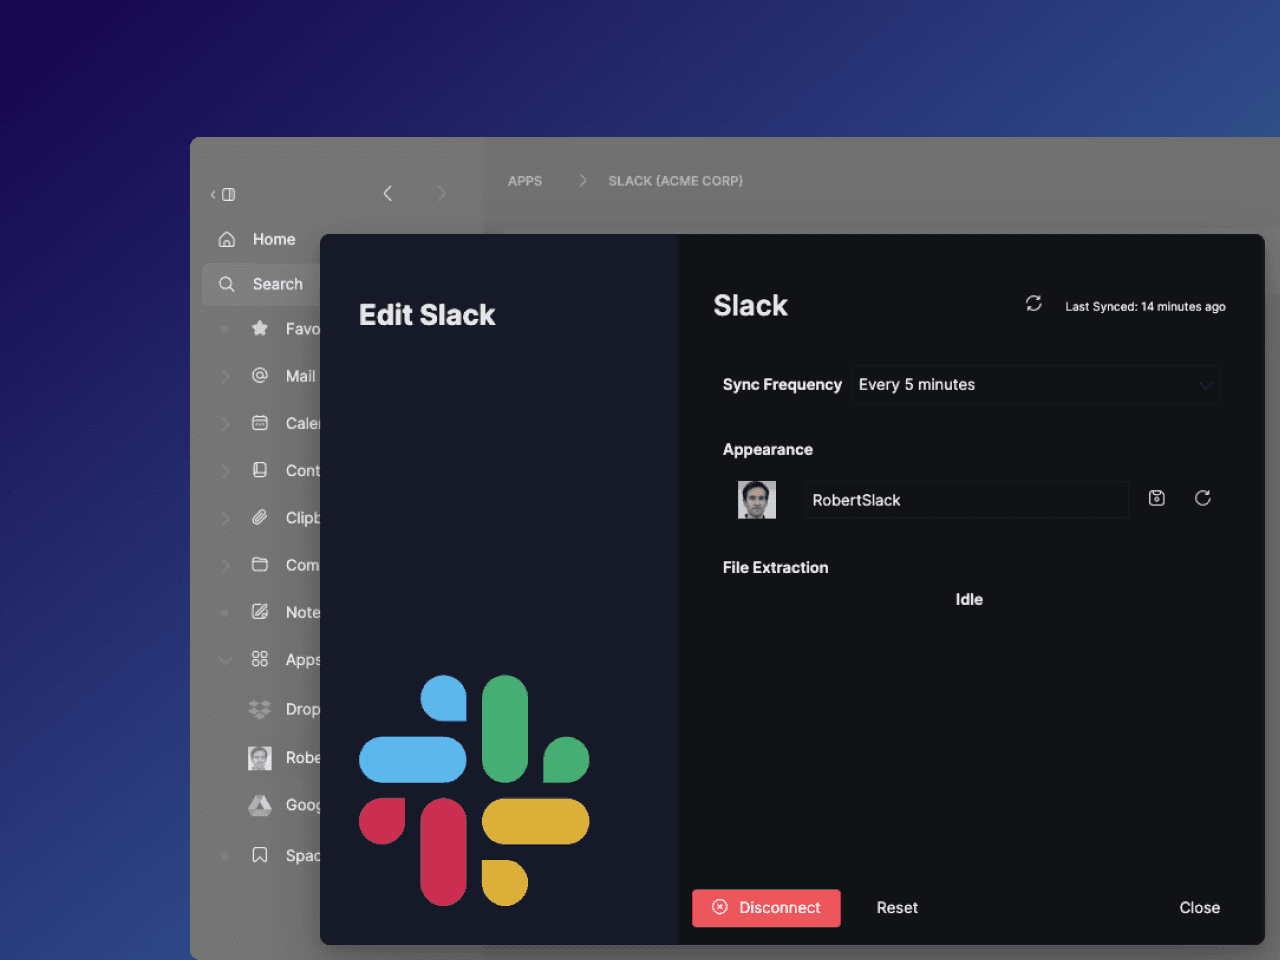Click the Calendar icon in sidebar
This screenshot has width=1280, height=960.
260,423
